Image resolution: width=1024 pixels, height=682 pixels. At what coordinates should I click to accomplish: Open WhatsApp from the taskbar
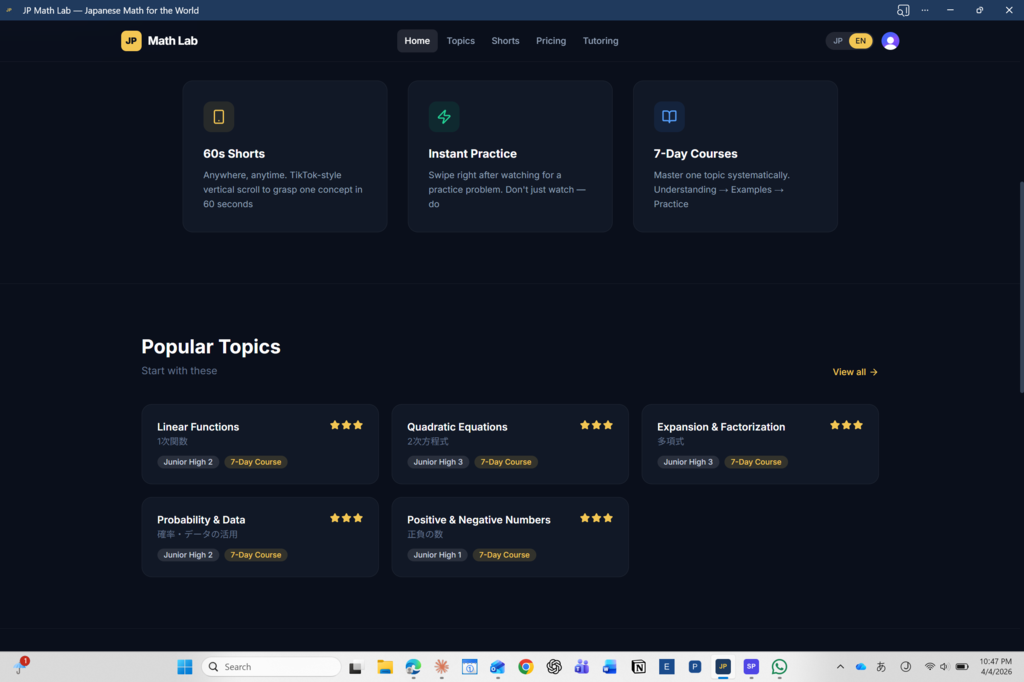[779, 667]
